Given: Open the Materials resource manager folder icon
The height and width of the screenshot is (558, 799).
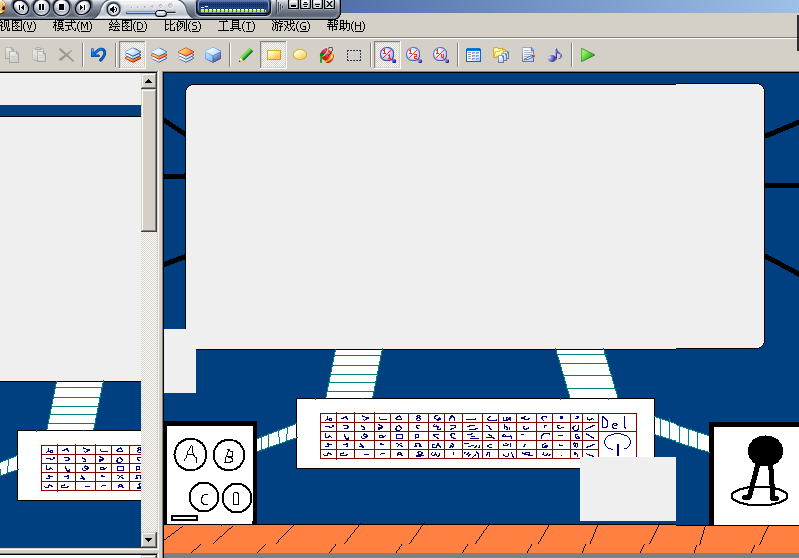Looking at the screenshot, I should click(x=501, y=55).
